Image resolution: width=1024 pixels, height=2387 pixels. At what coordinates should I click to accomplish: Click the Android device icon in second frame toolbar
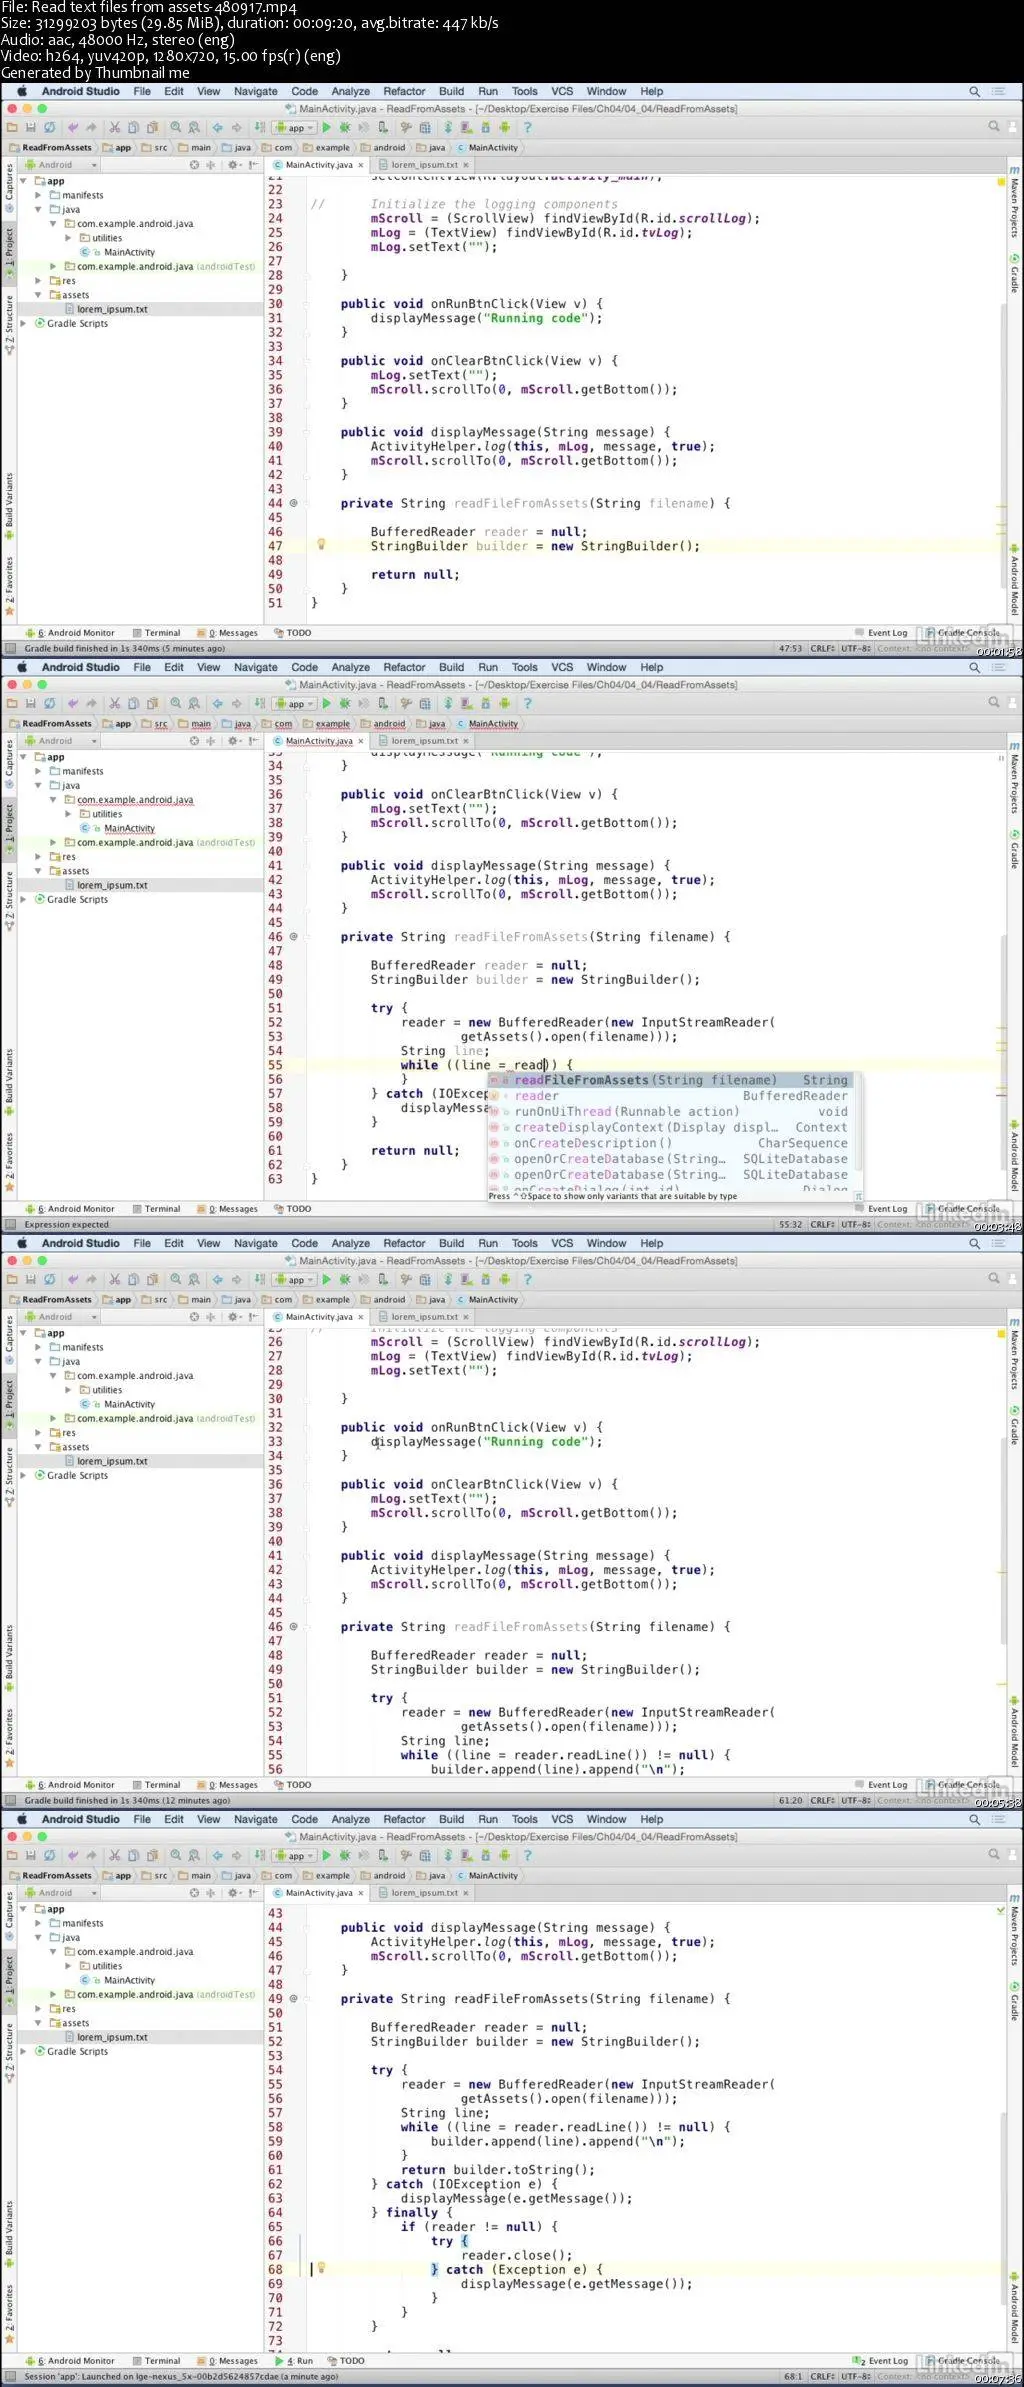(x=504, y=704)
